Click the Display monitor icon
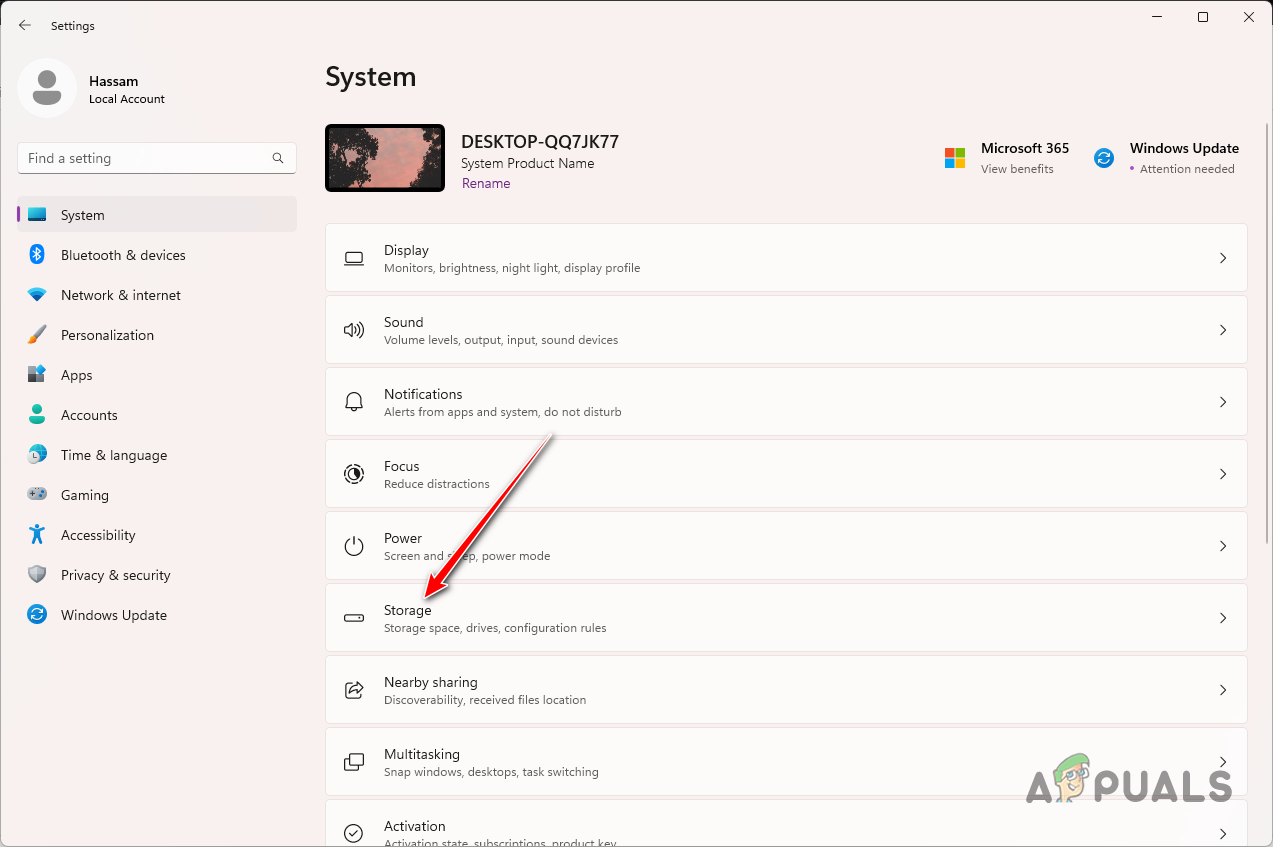The width and height of the screenshot is (1273, 847). [x=354, y=258]
